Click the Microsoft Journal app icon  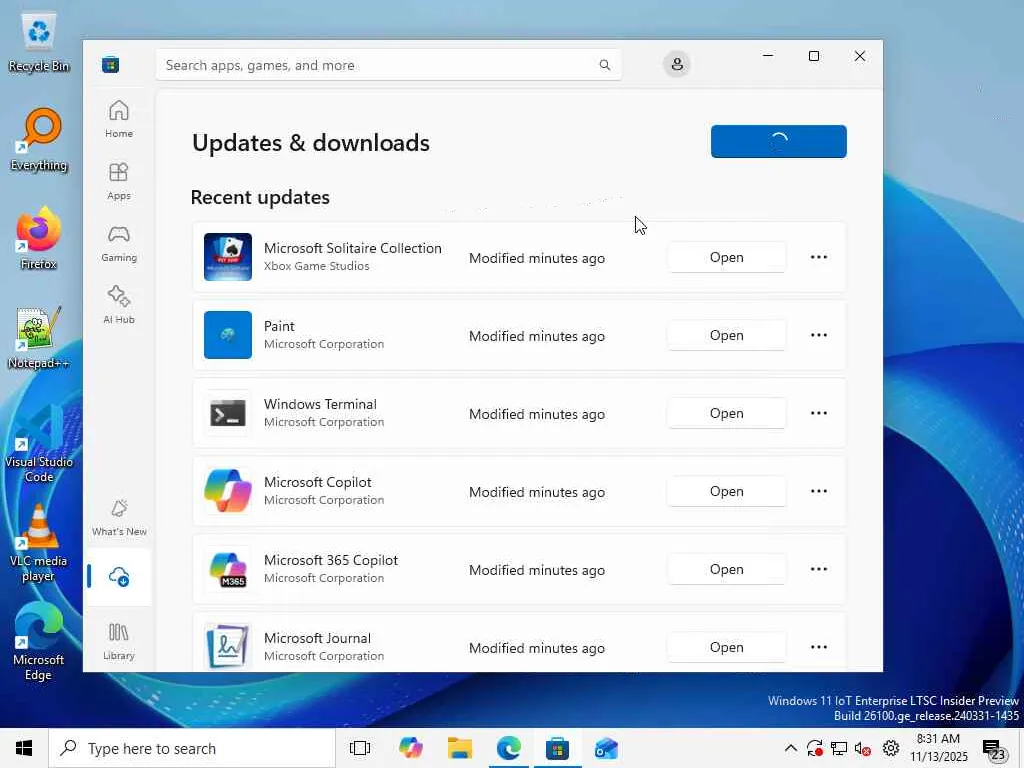pos(228,647)
